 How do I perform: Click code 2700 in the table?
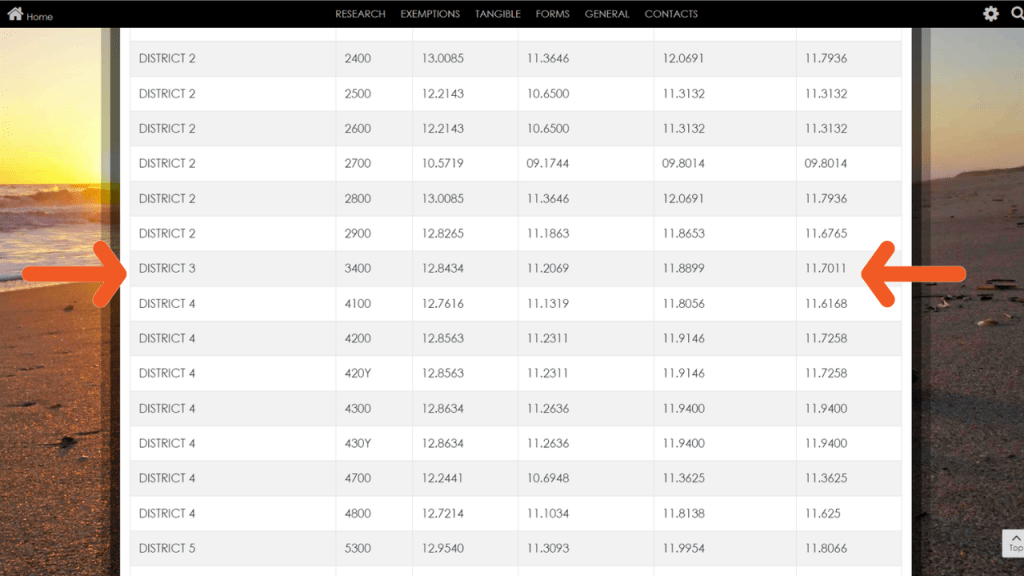pos(357,163)
